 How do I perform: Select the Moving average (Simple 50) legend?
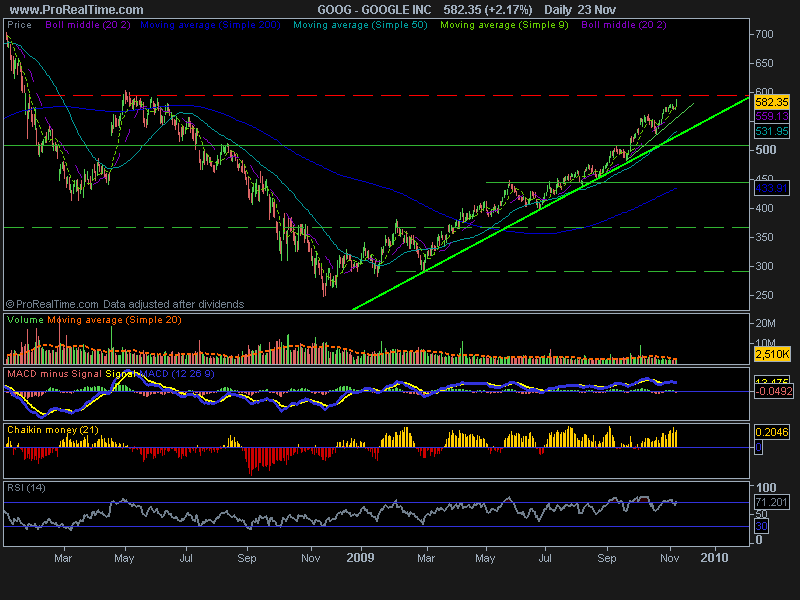click(360, 24)
